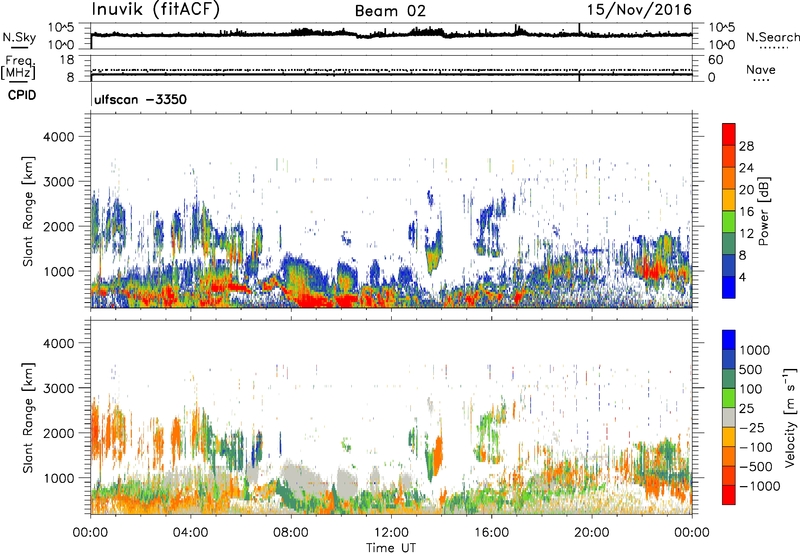Click orange velocity patch near 14:00 UT
The width and height of the screenshot is (800, 554).
click(437, 456)
